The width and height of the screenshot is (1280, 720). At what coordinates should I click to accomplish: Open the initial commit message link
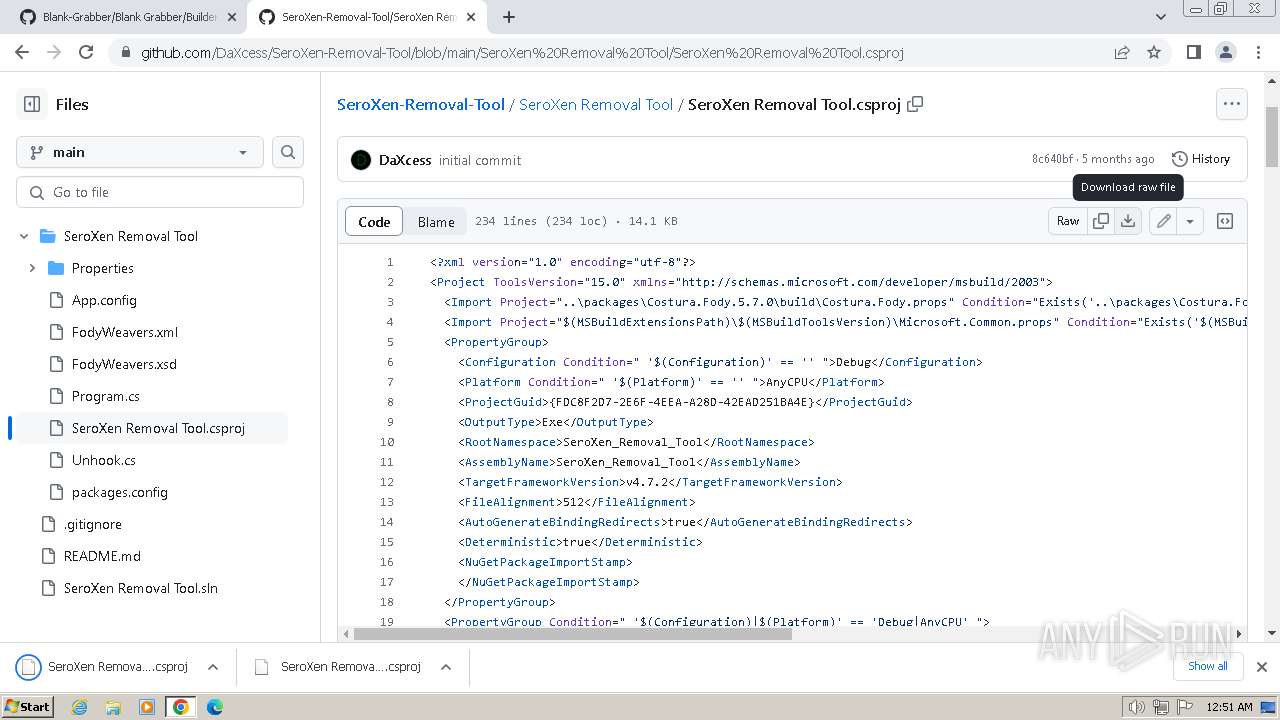[480, 160]
